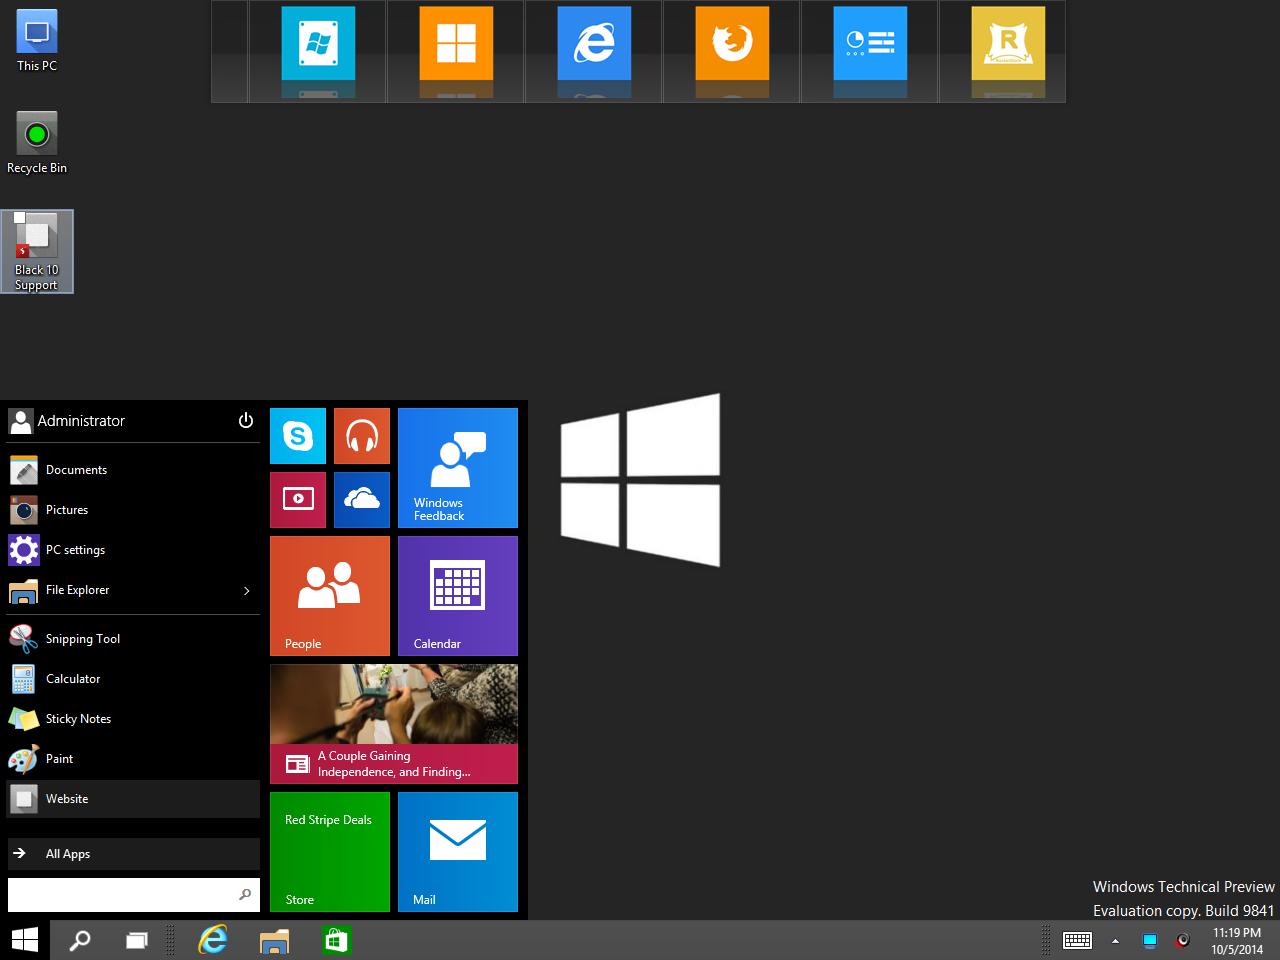1280x960 pixels.
Task: Open the Store from the taskbar
Action: coord(336,940)
